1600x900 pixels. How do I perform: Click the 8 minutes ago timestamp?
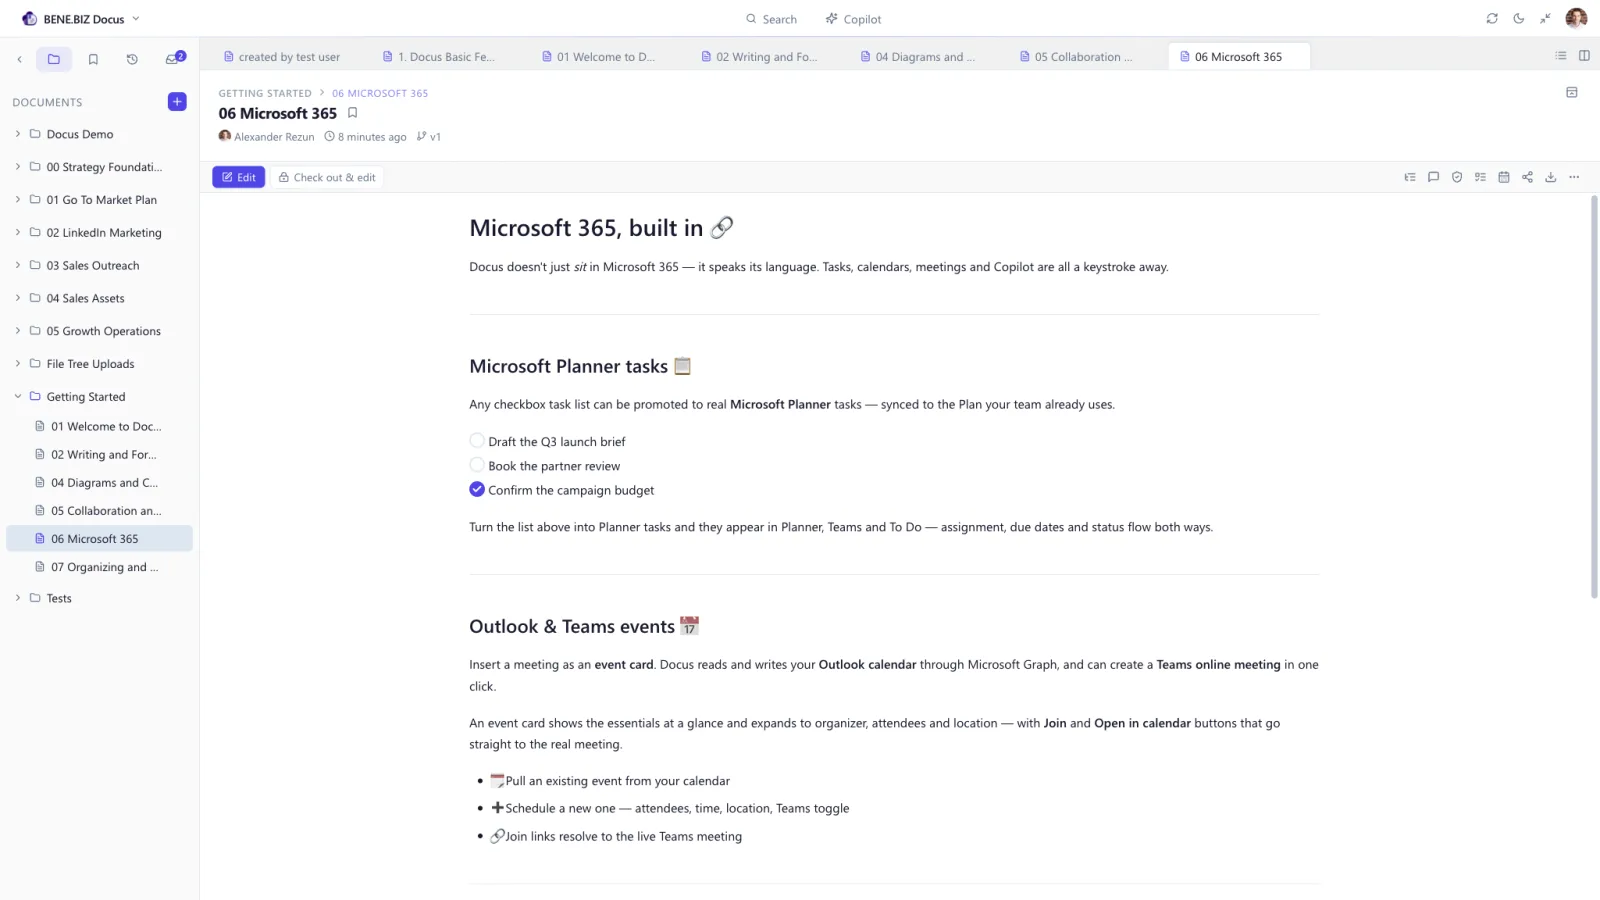click(365, 137)
